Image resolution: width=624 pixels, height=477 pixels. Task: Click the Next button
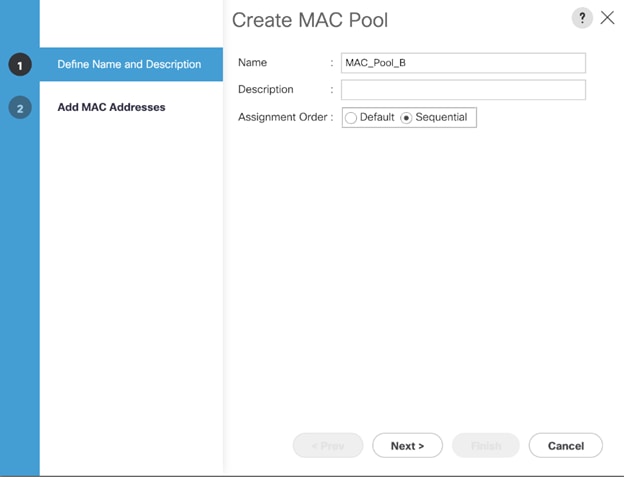[408, 446]
